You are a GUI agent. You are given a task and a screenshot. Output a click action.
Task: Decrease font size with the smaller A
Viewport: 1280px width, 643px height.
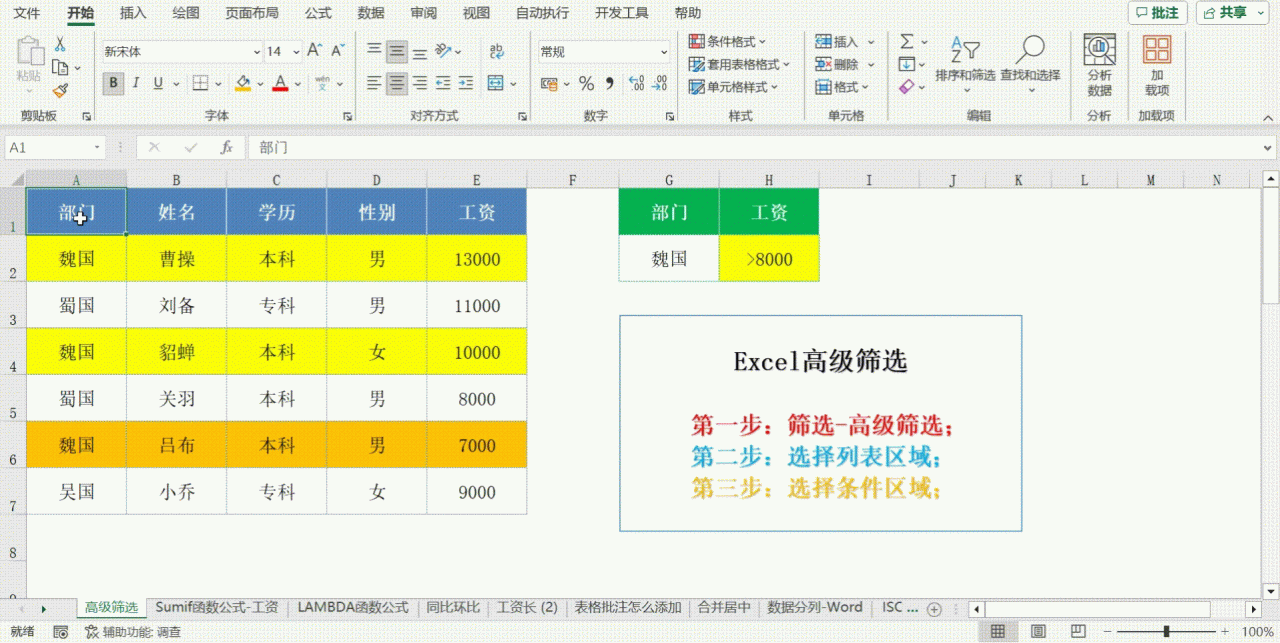337,51
